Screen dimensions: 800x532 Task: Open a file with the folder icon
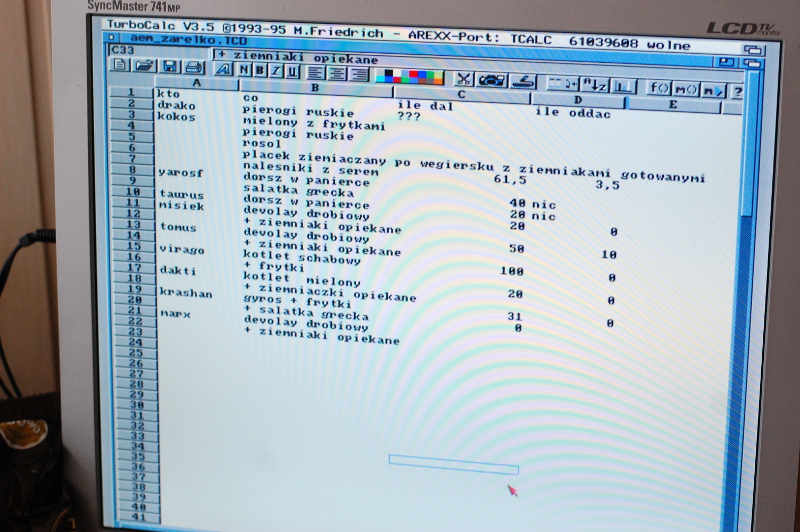144,67
